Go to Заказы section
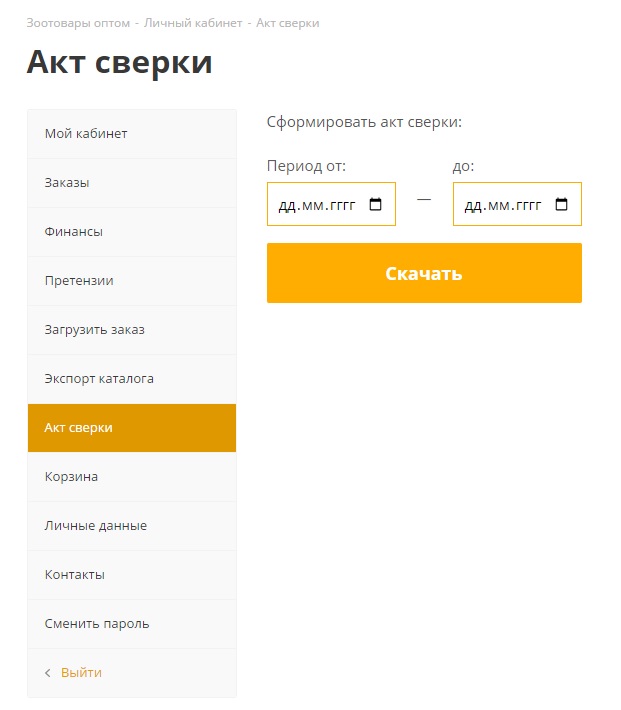Image resolution: width=621 pixels, height=710 pixels. (x=132, y=183)
